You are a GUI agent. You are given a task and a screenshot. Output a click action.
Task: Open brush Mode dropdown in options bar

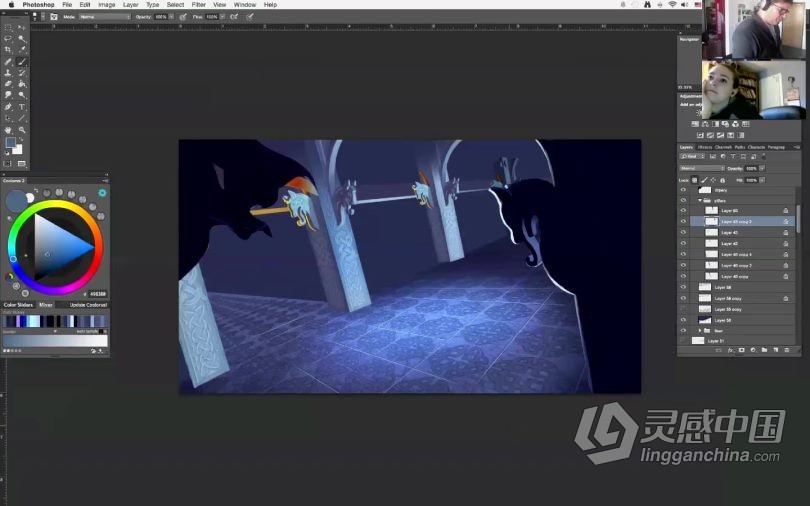coord(105,17)
